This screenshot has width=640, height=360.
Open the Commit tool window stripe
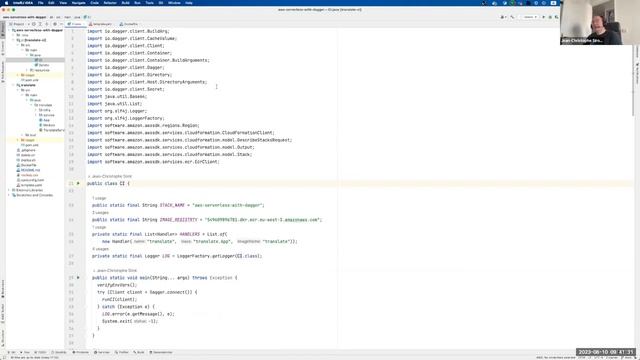(x=3, y=48)
